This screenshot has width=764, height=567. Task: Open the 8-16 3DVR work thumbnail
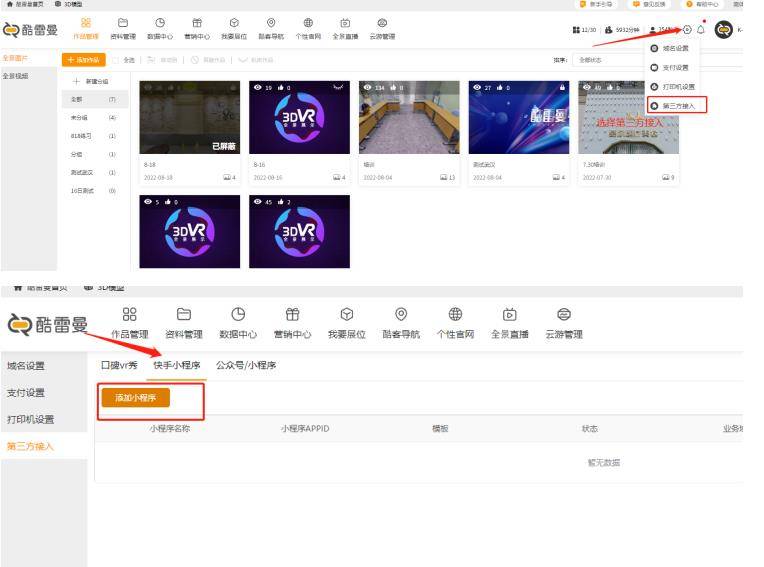pos(299,117)
